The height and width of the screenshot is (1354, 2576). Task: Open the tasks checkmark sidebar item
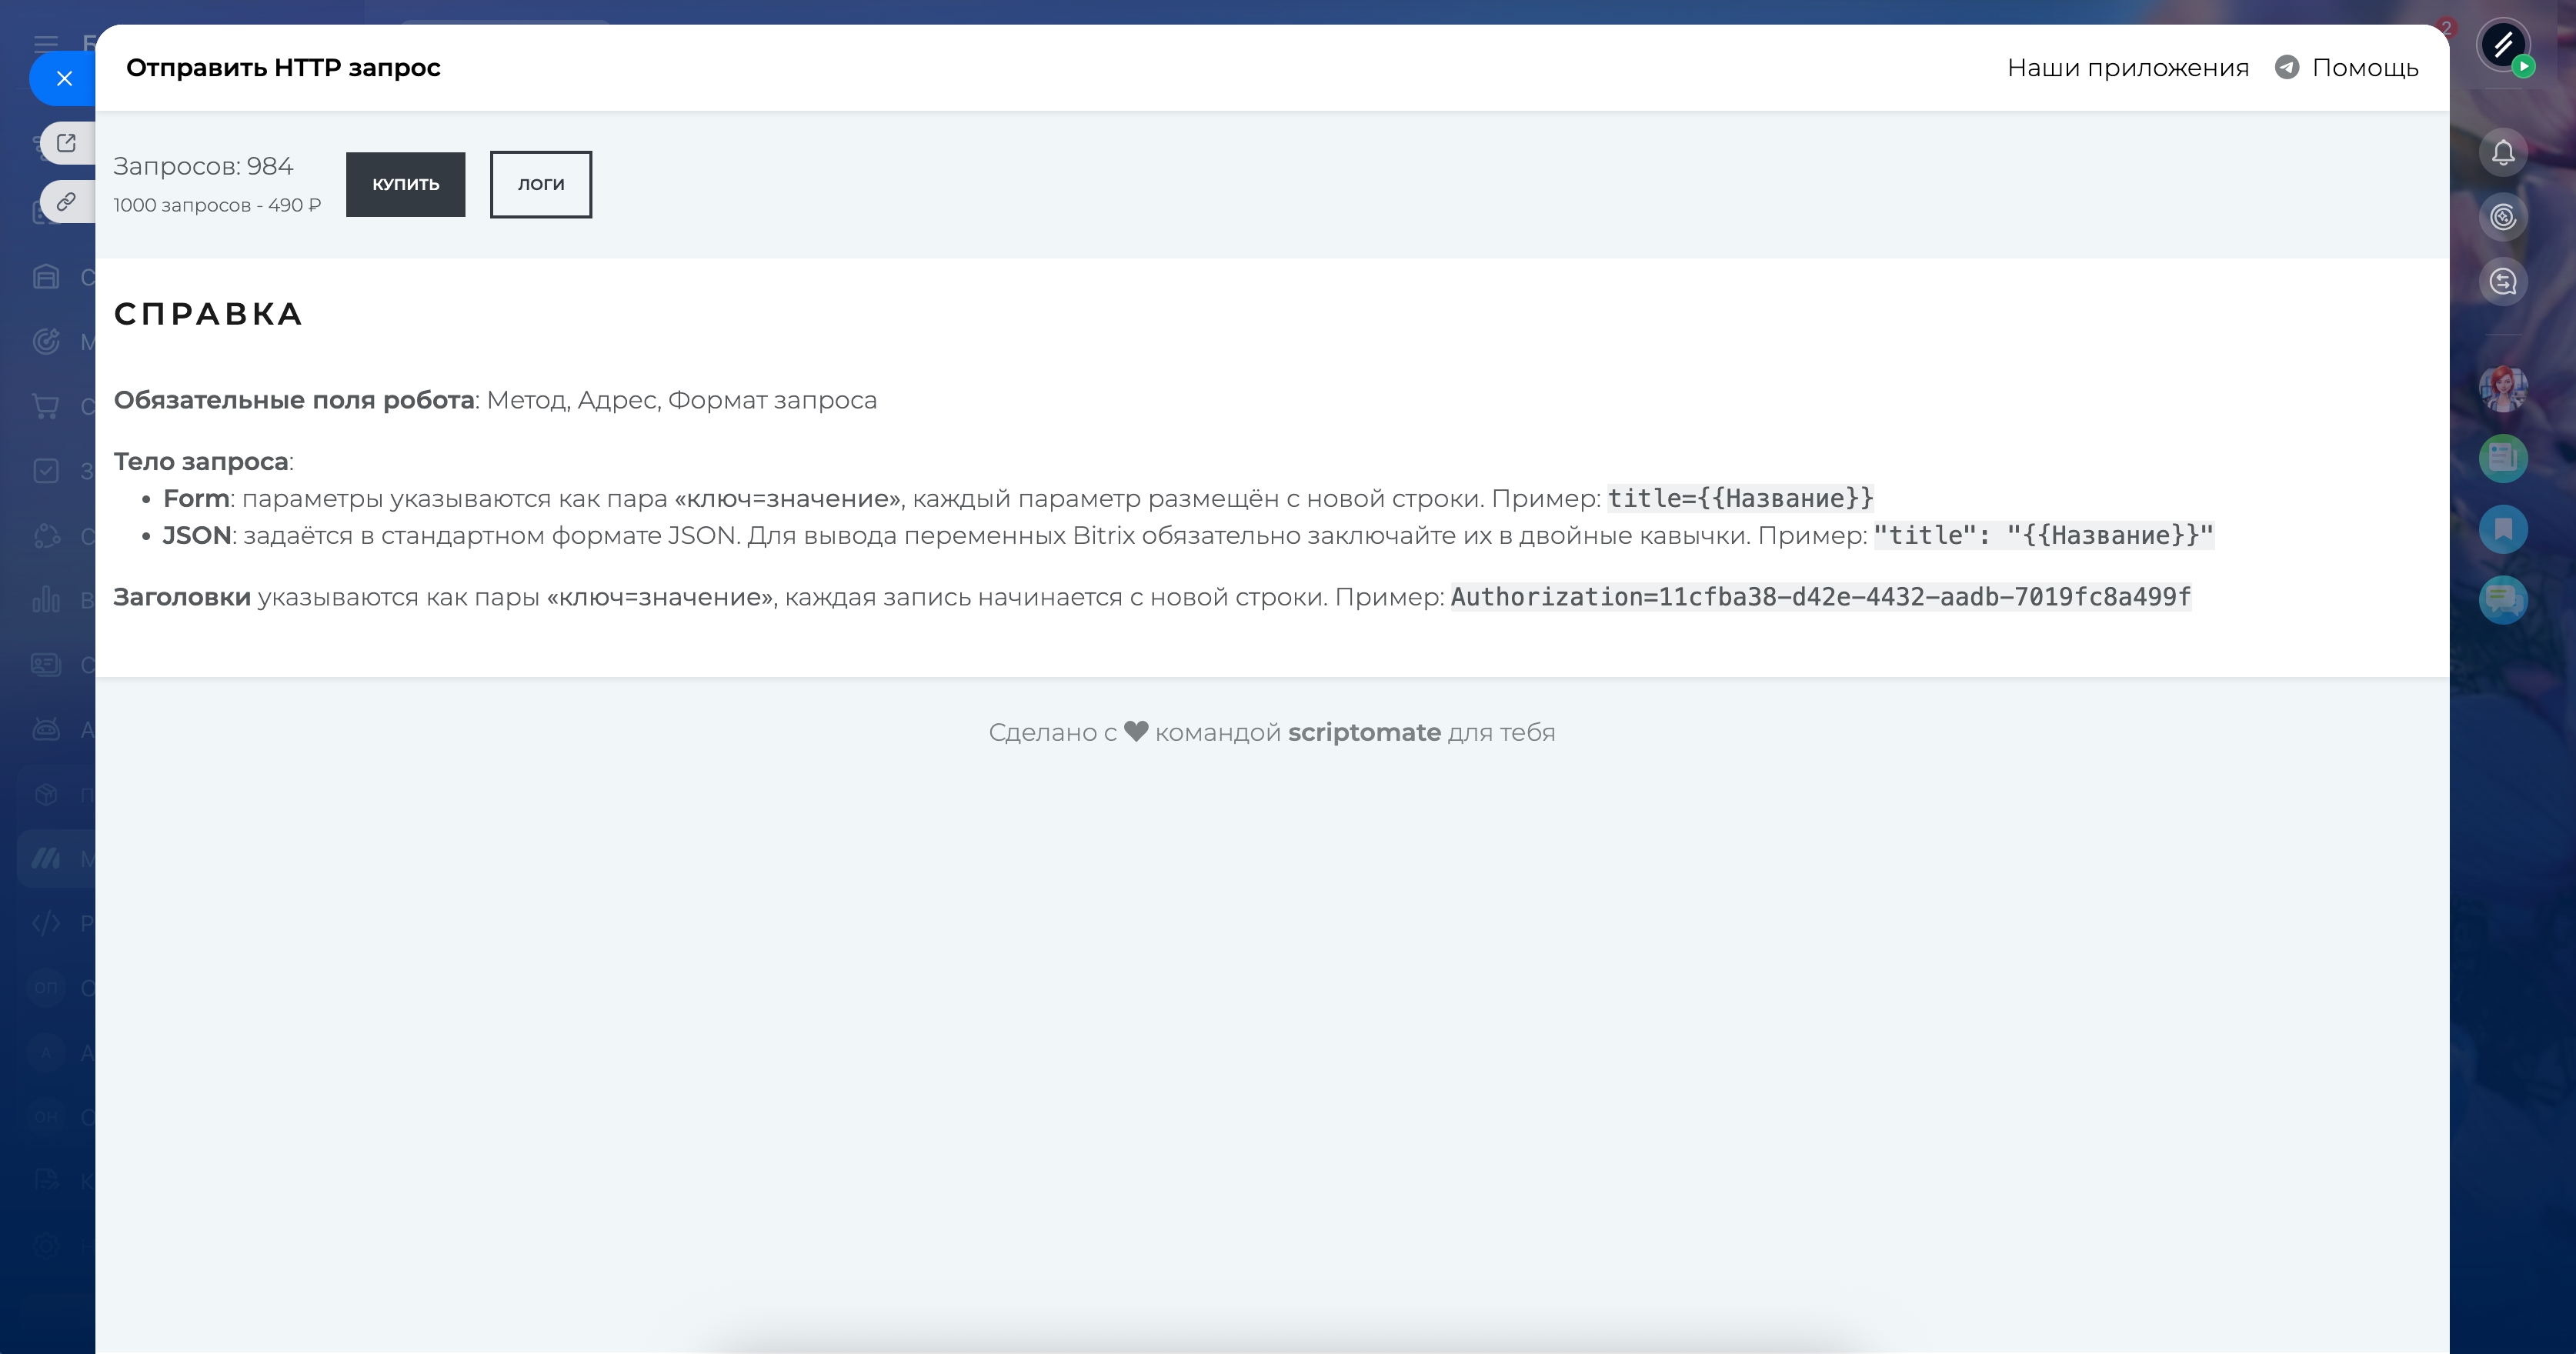point(45,471)
